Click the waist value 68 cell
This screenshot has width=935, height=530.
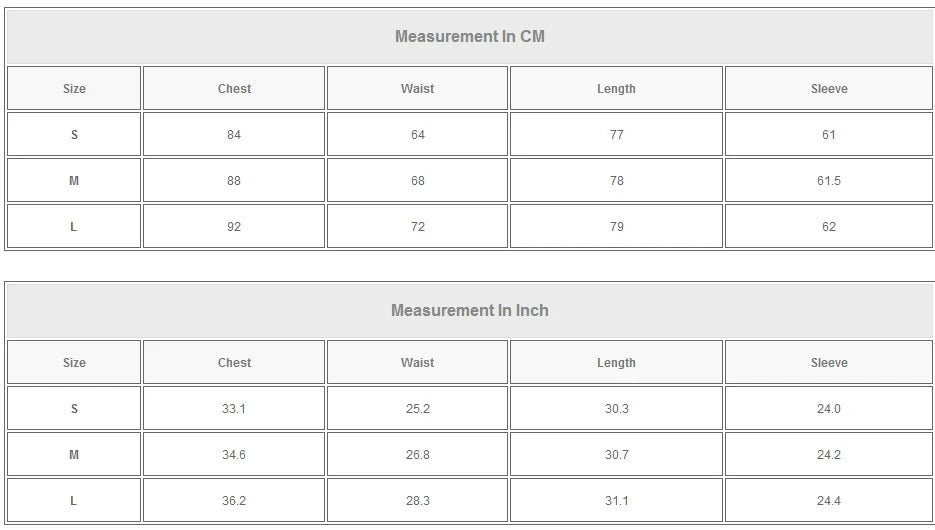click(x=417, y=181)
